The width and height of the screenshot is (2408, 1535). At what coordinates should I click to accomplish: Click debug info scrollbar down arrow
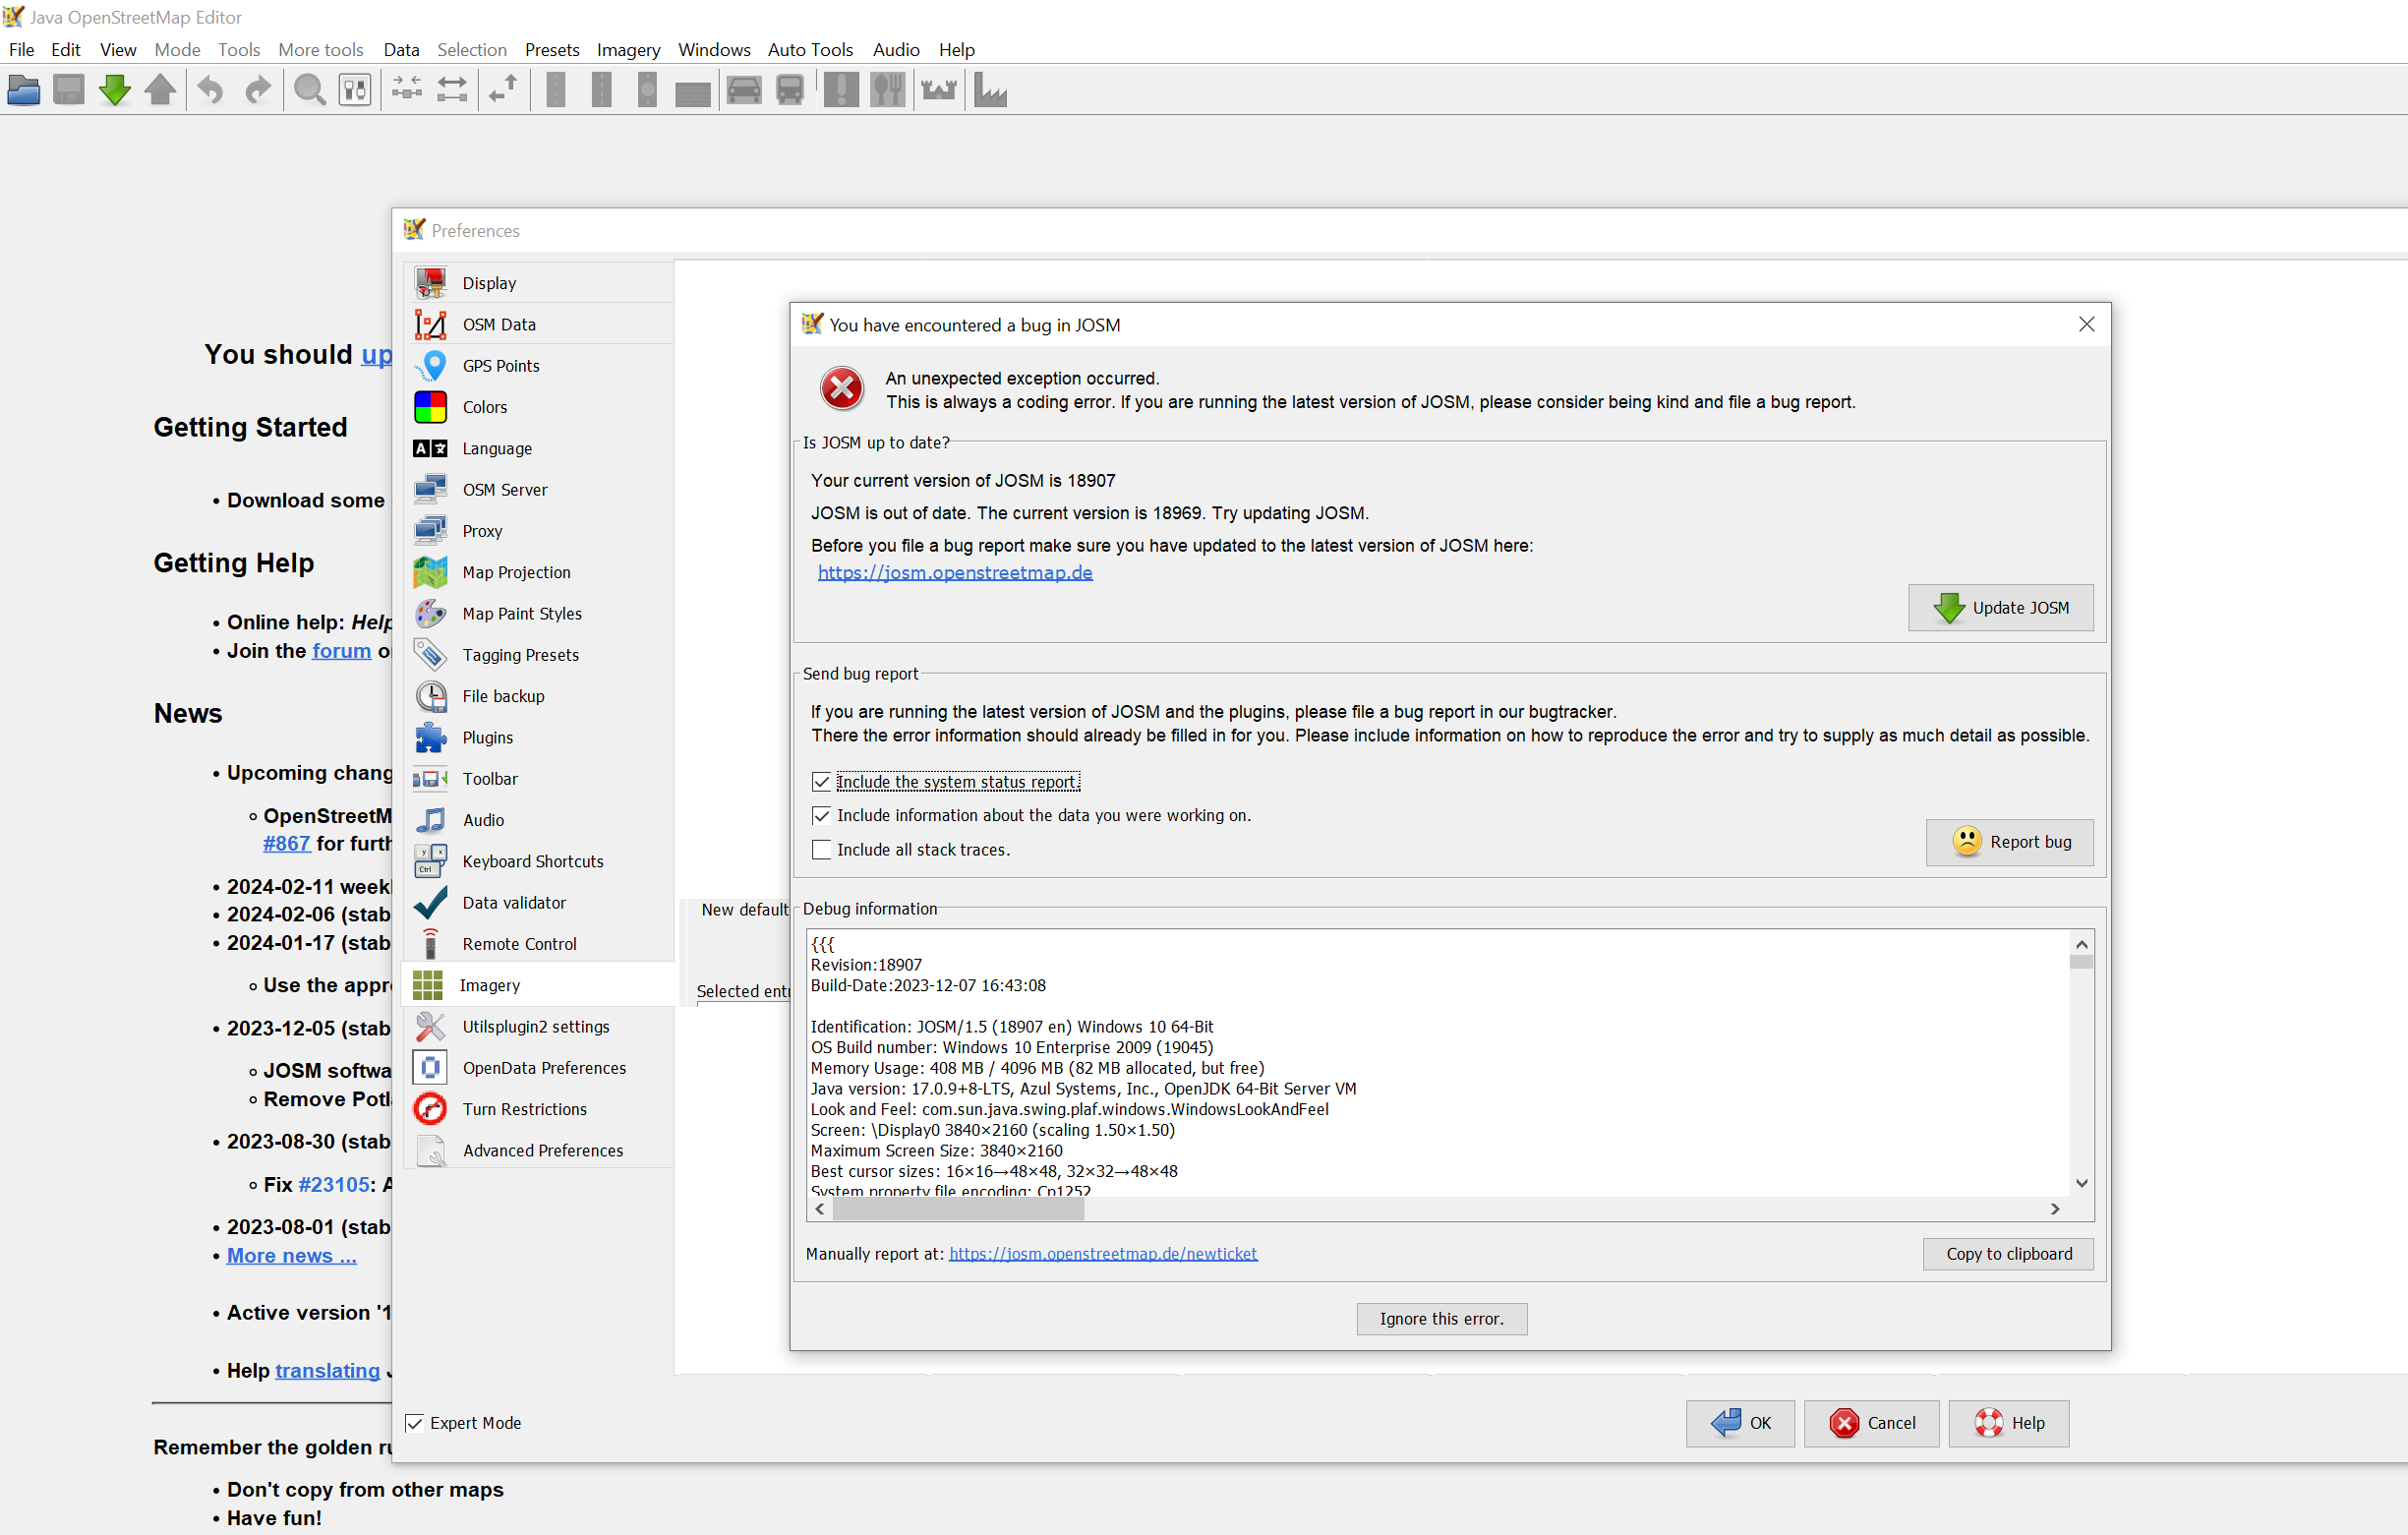point(2081,1183)
